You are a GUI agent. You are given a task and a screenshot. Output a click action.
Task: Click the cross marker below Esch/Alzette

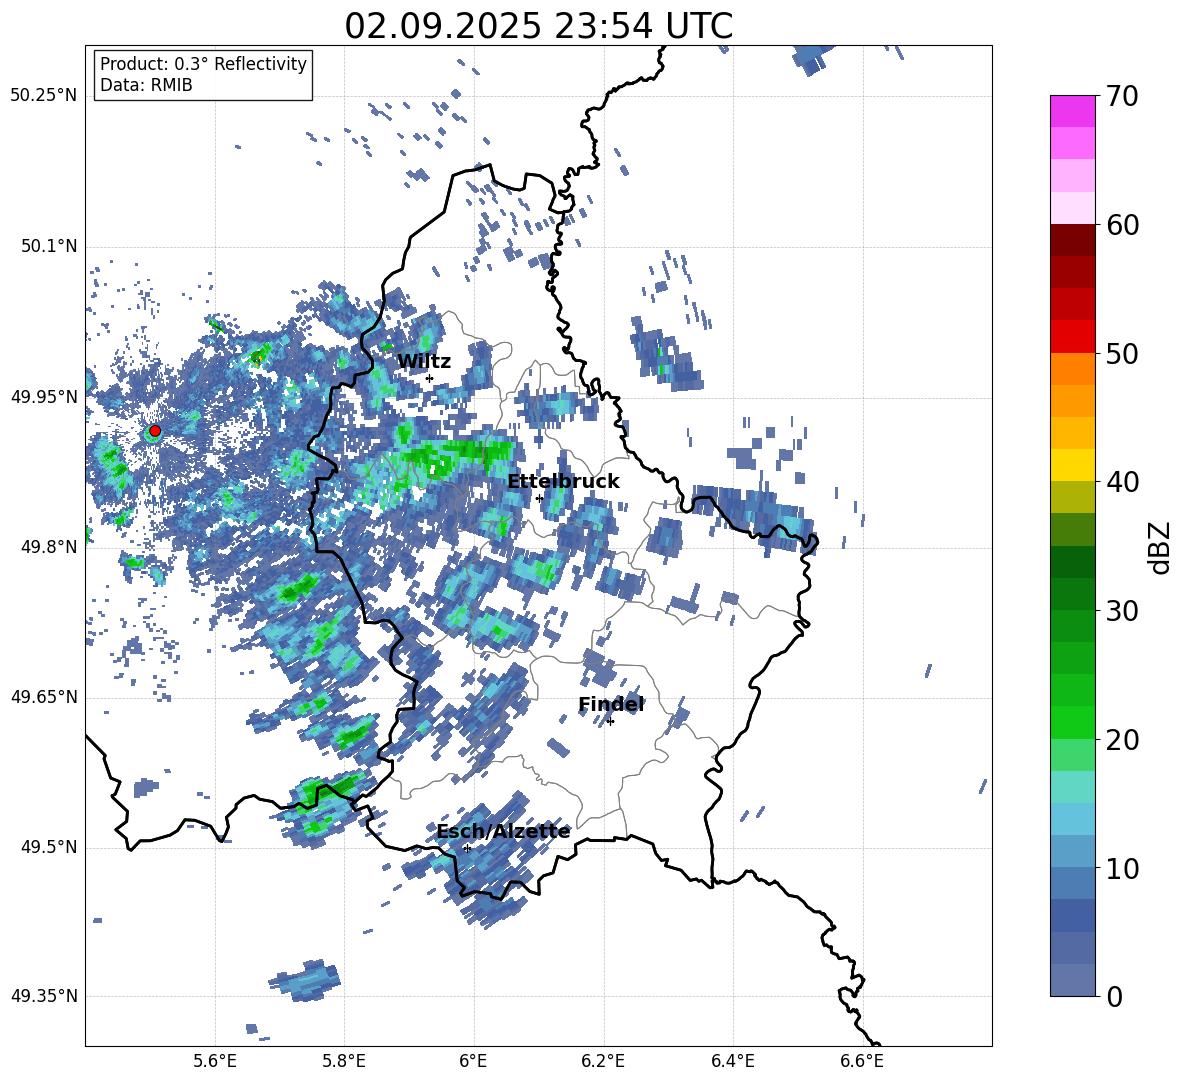(467, 848)
